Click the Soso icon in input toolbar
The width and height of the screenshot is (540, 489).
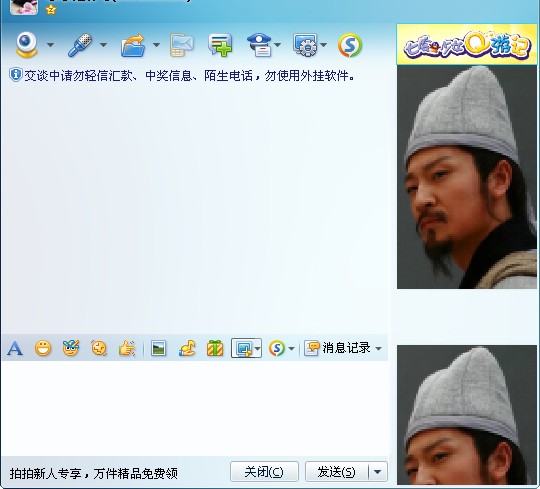tap(277, 348)
